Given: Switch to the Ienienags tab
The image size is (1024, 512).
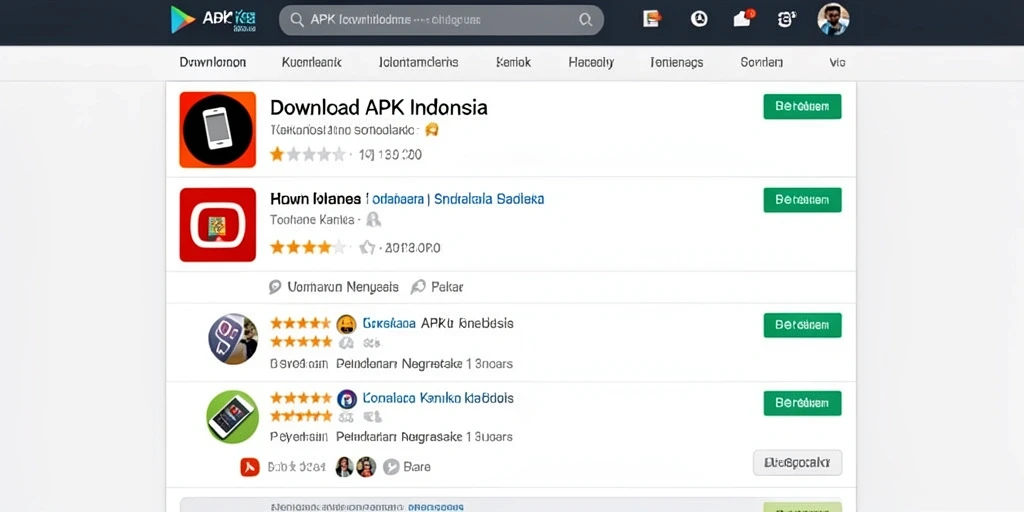Looking at the screenshot, I should pyautogui.click(x=677, y=63).
